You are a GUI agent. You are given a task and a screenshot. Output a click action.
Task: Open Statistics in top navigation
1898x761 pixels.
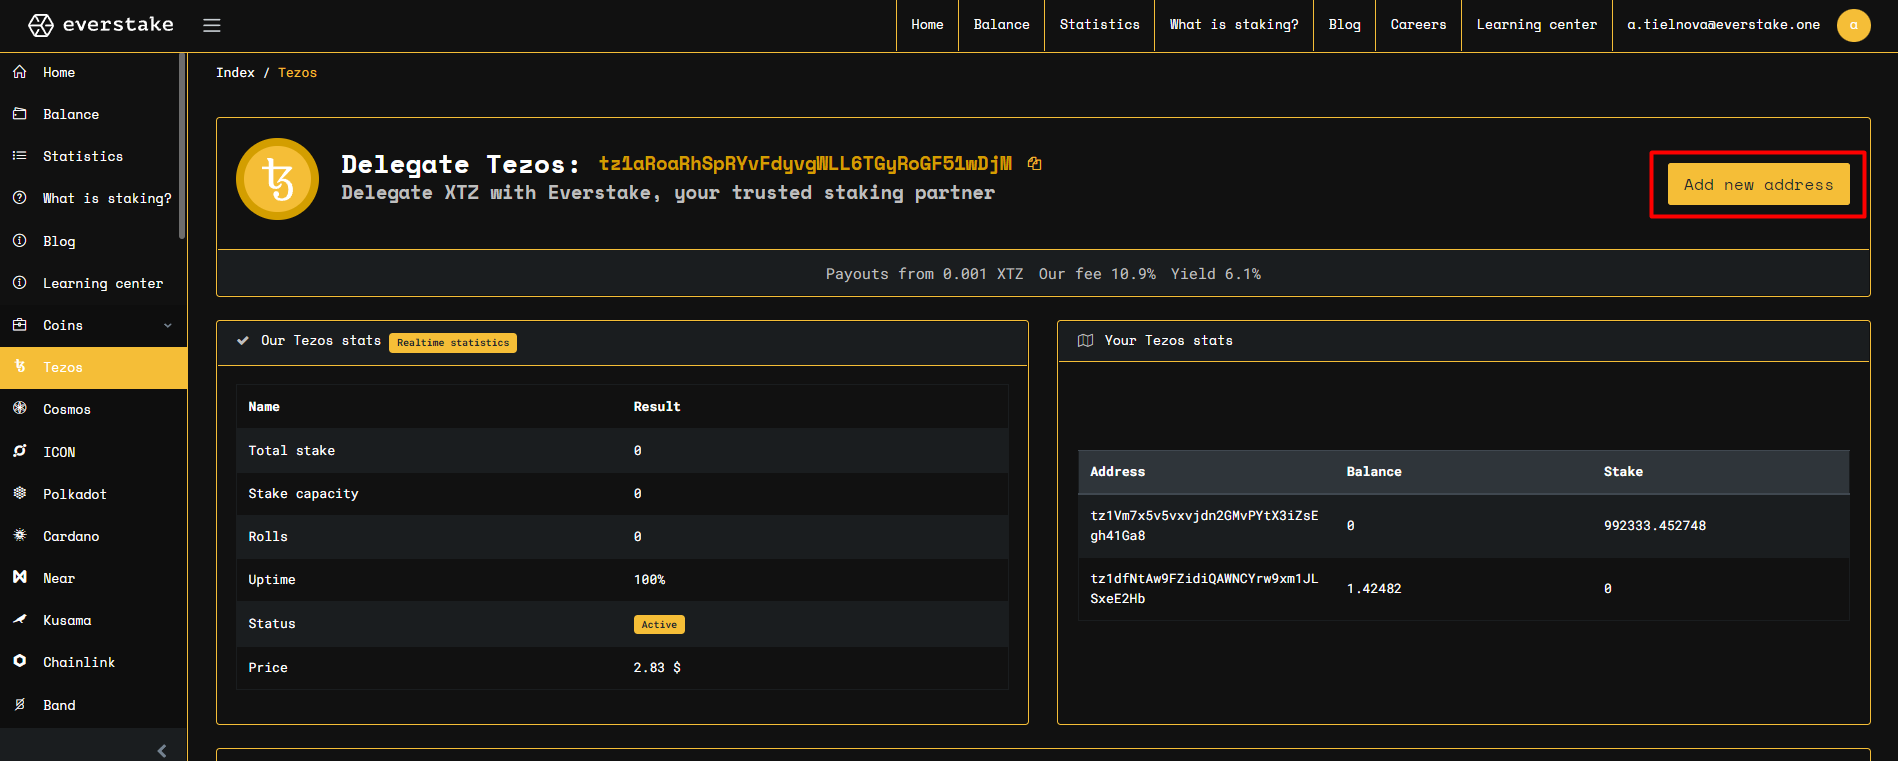point(1100,25)
